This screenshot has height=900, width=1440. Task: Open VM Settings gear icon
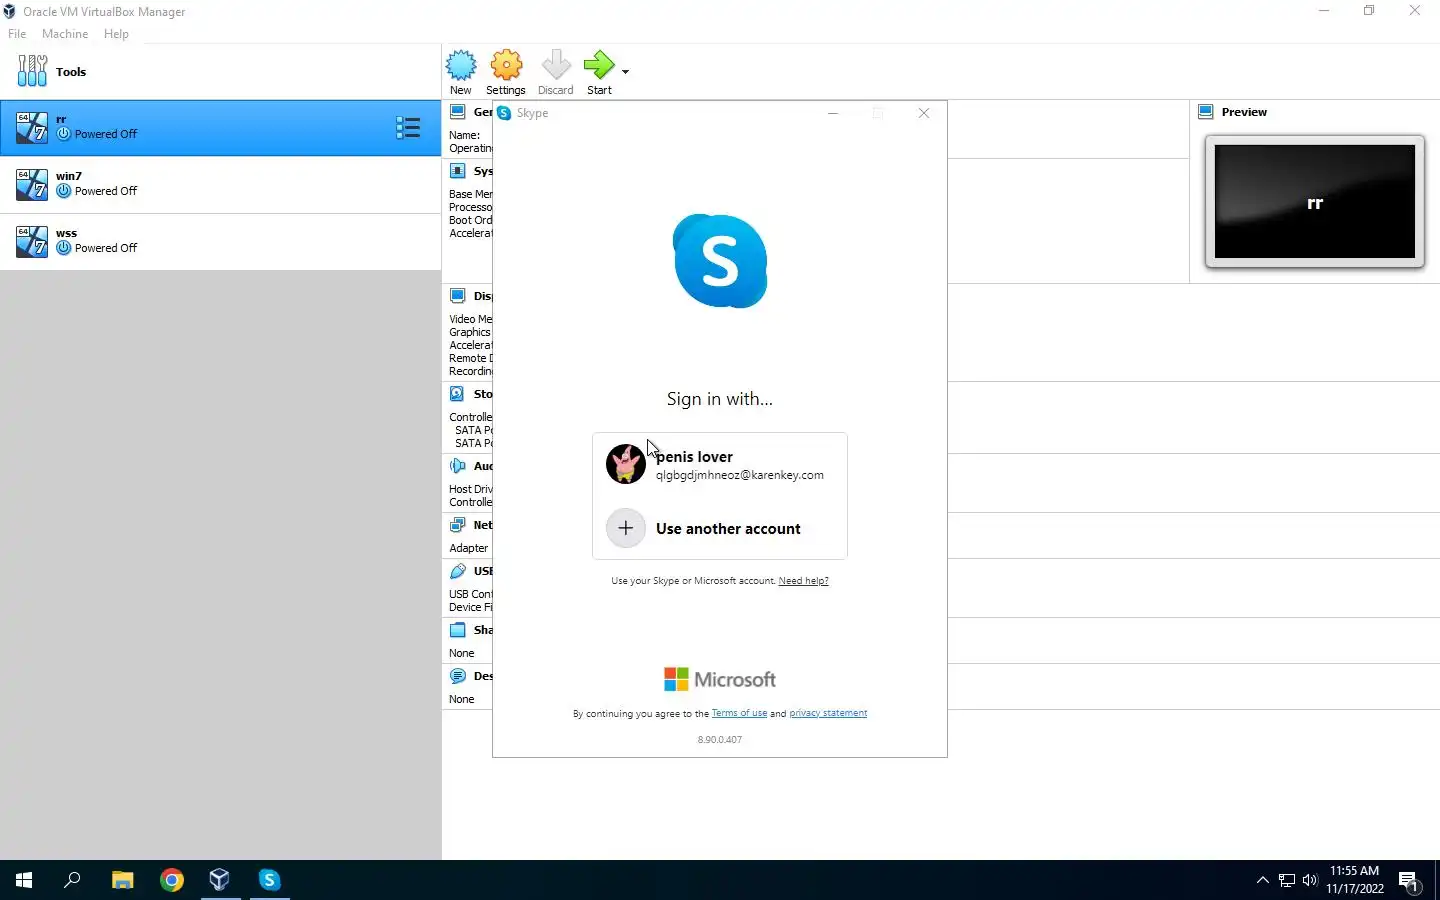506,66
